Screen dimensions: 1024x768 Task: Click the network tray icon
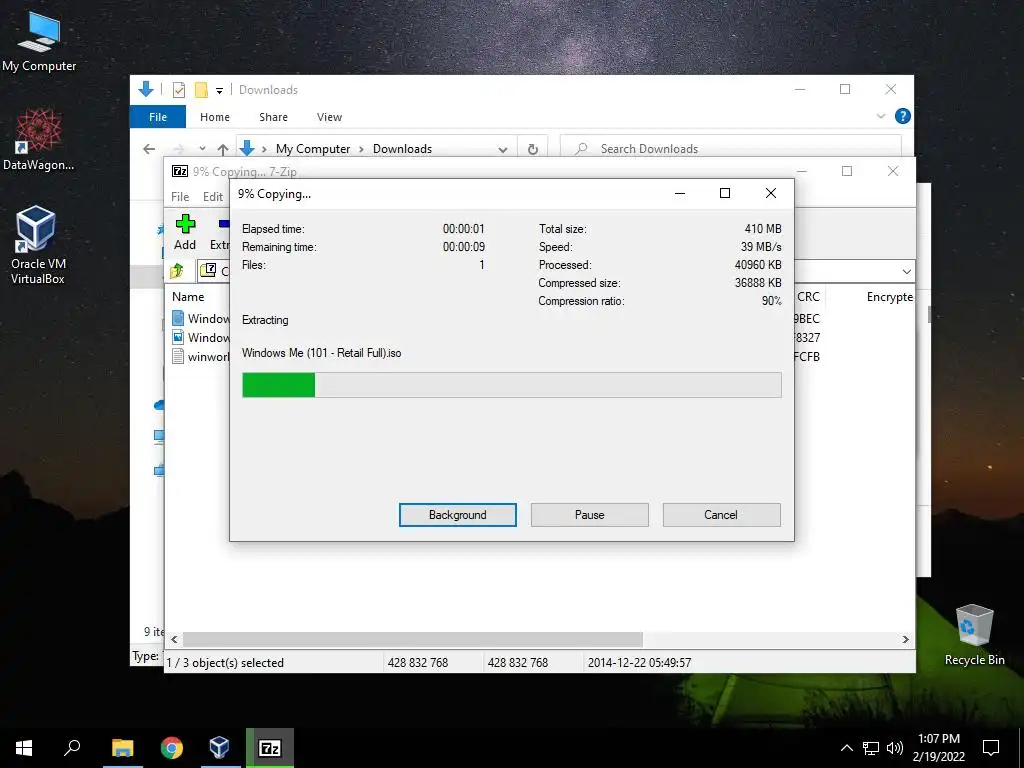pos(871,748)
